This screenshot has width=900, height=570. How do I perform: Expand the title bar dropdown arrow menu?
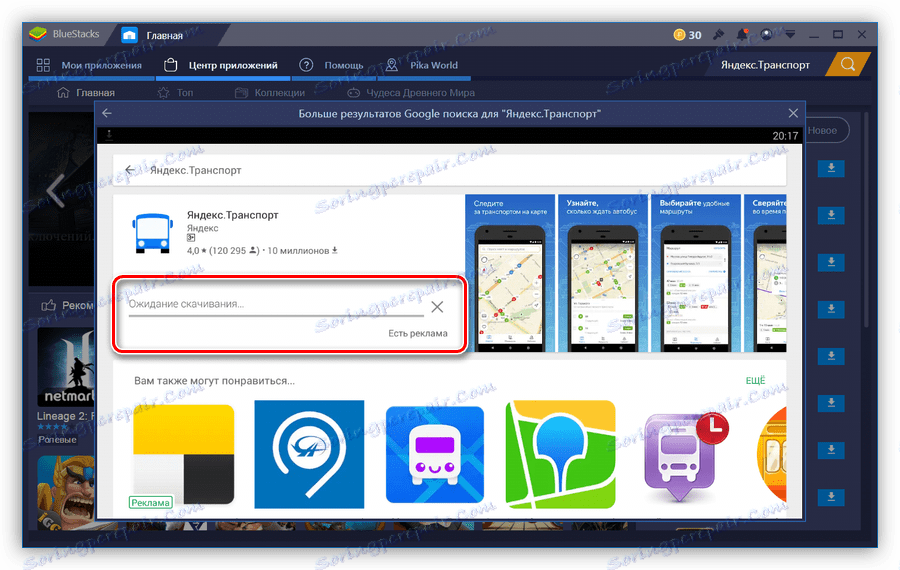(790, 34)
